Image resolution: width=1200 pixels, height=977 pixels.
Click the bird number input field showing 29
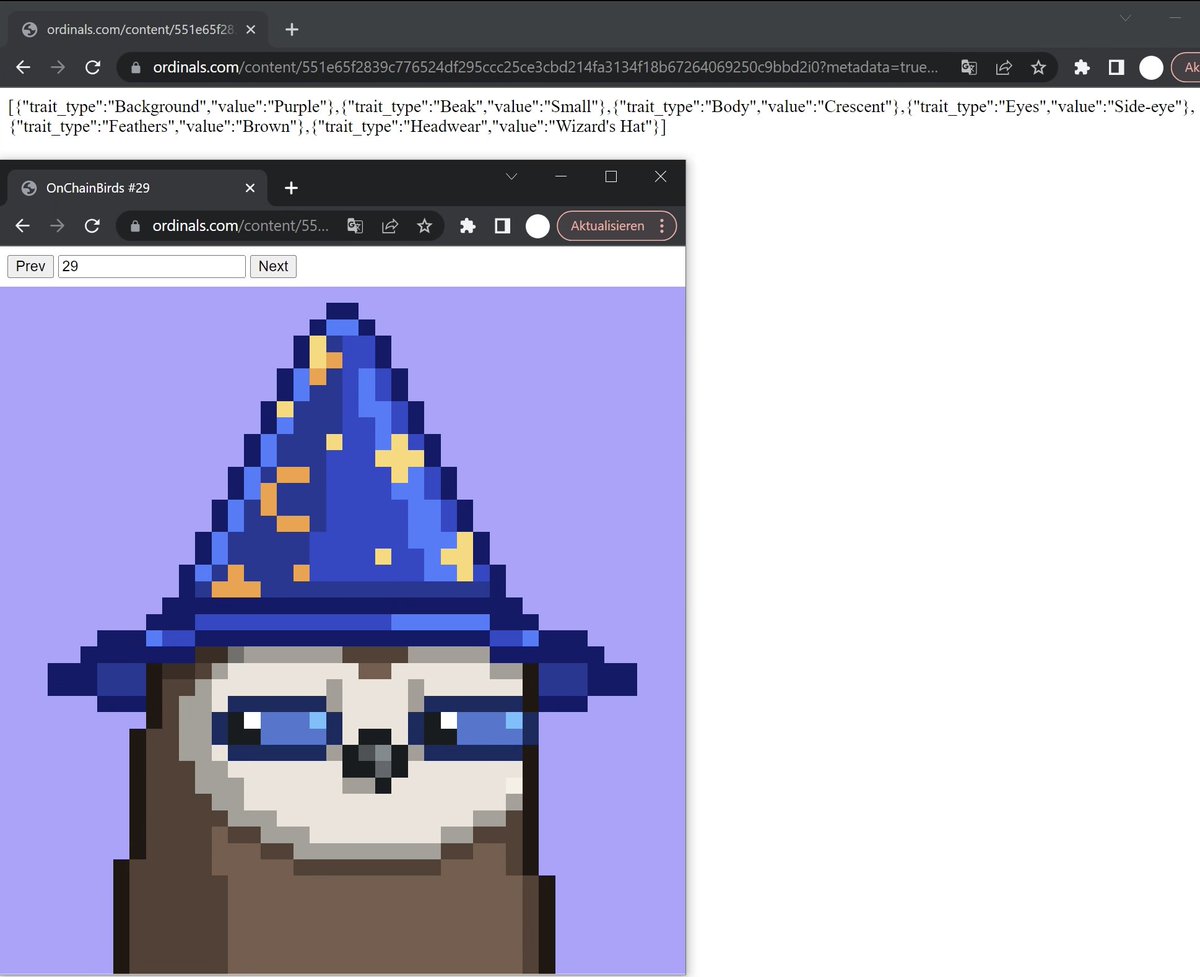(x=150, y=266)
